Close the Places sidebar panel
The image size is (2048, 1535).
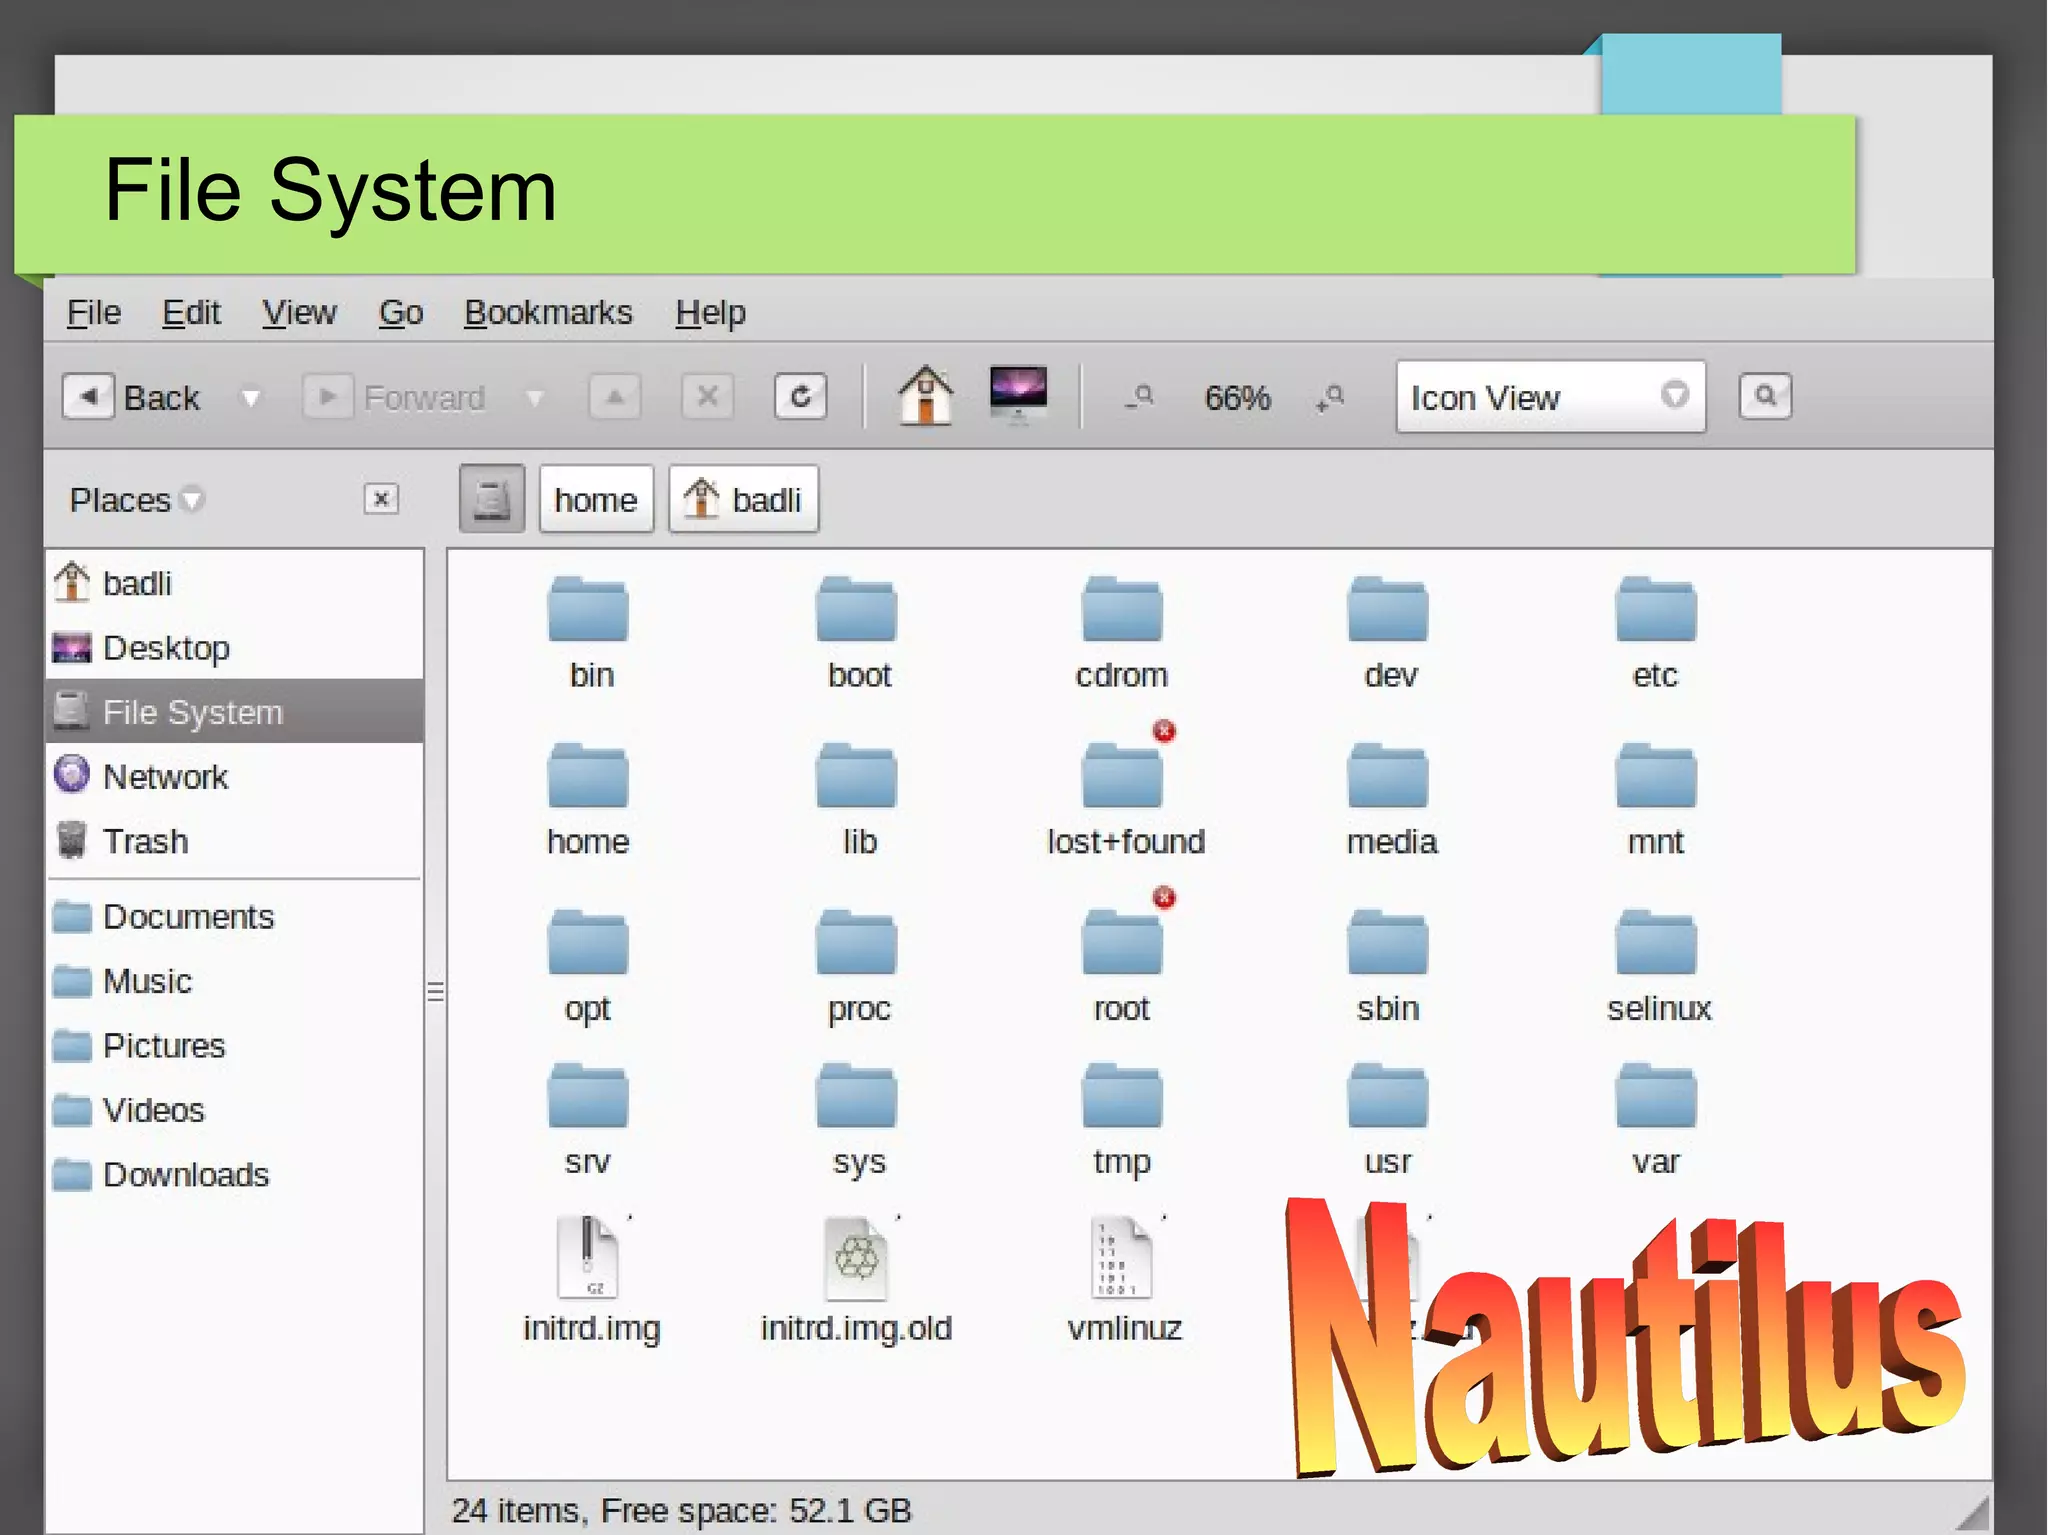pos(381,499)
